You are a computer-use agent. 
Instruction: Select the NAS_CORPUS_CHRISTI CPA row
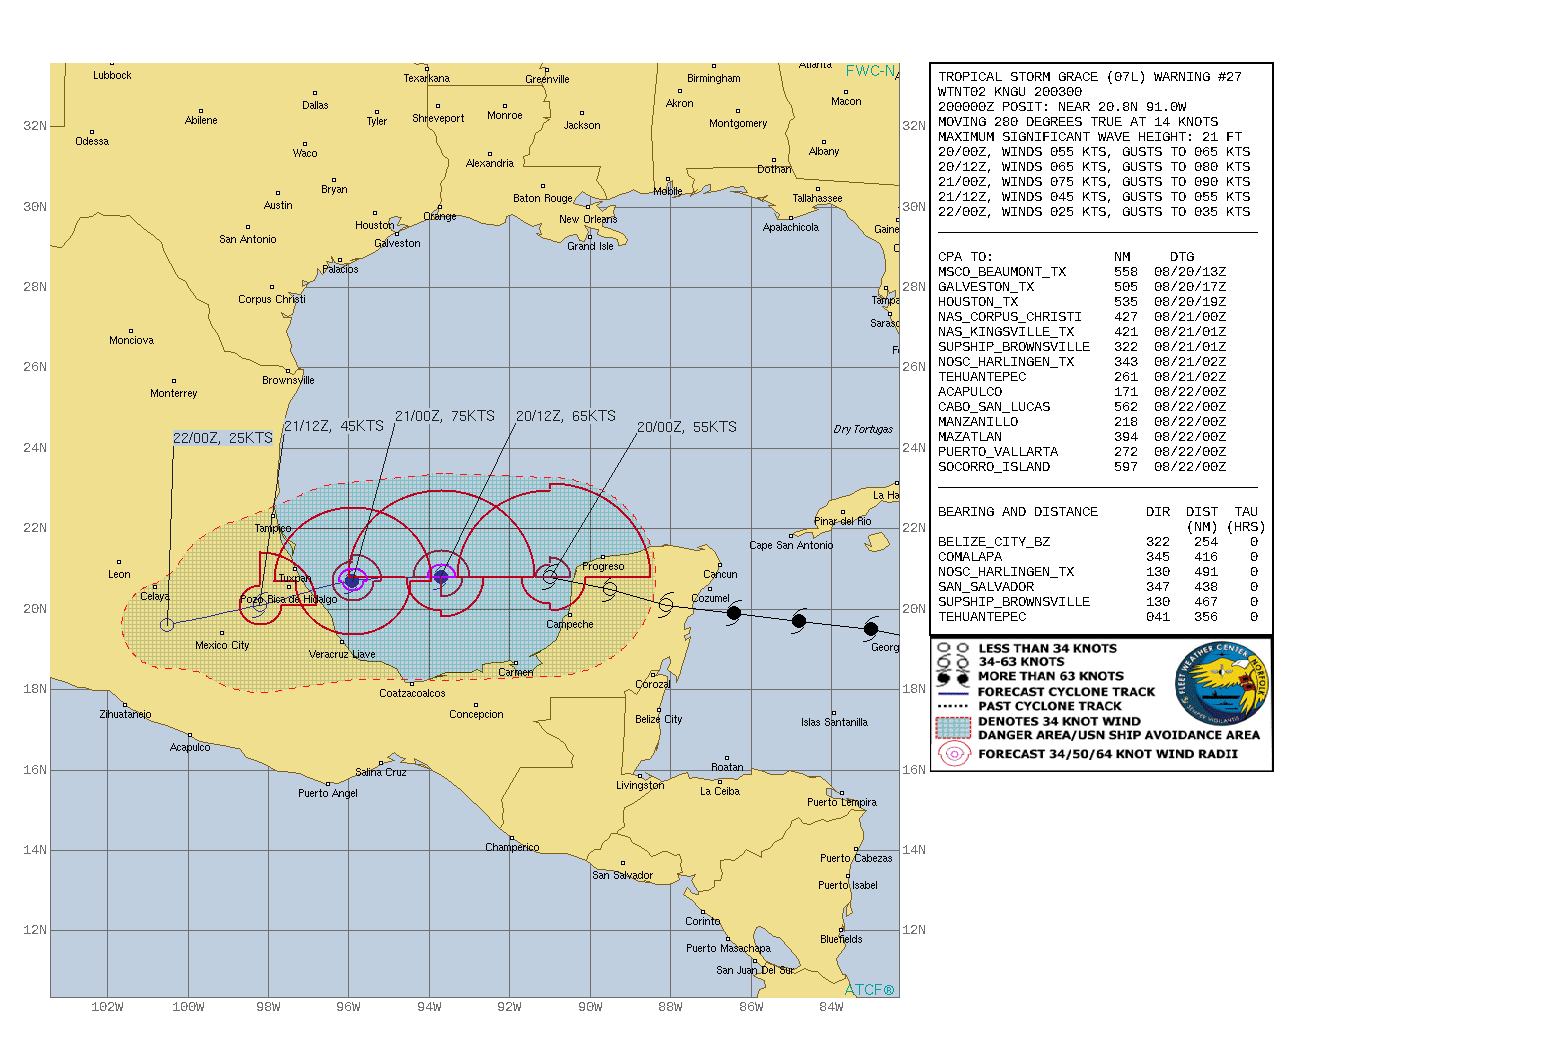[1082, 317]
